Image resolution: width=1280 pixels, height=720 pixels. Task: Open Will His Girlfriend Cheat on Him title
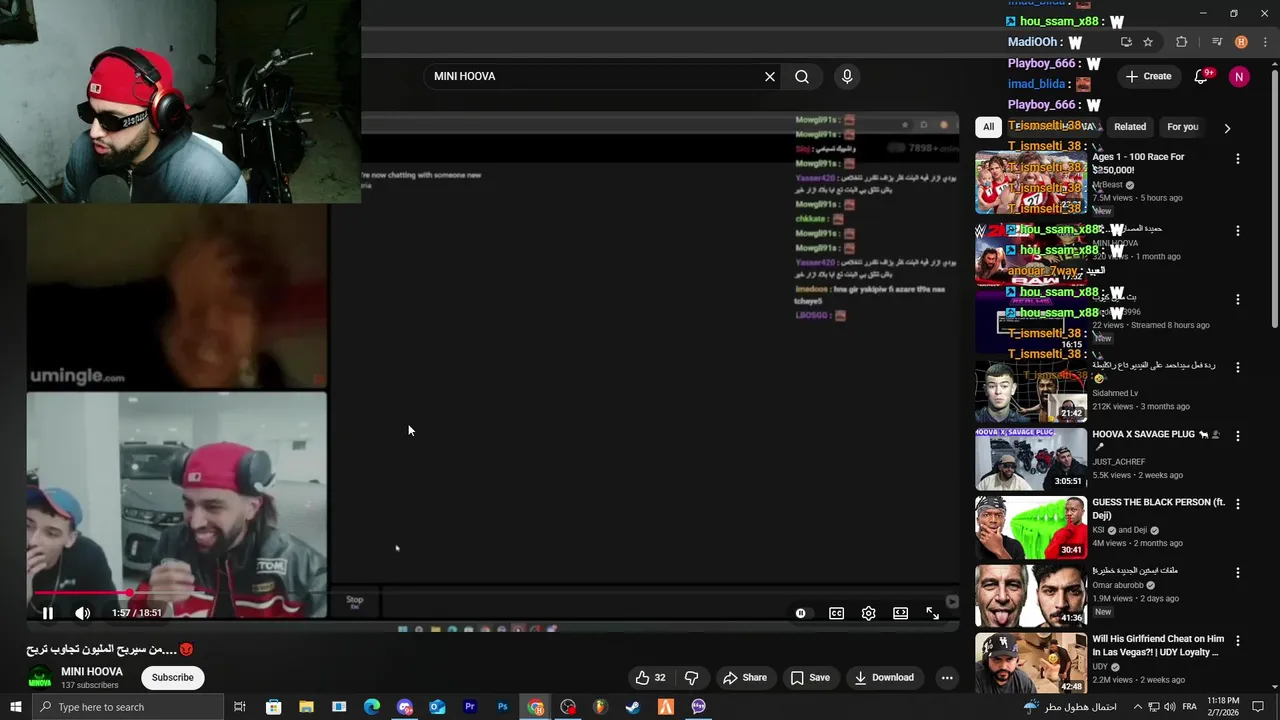(x=1158, y=645)
